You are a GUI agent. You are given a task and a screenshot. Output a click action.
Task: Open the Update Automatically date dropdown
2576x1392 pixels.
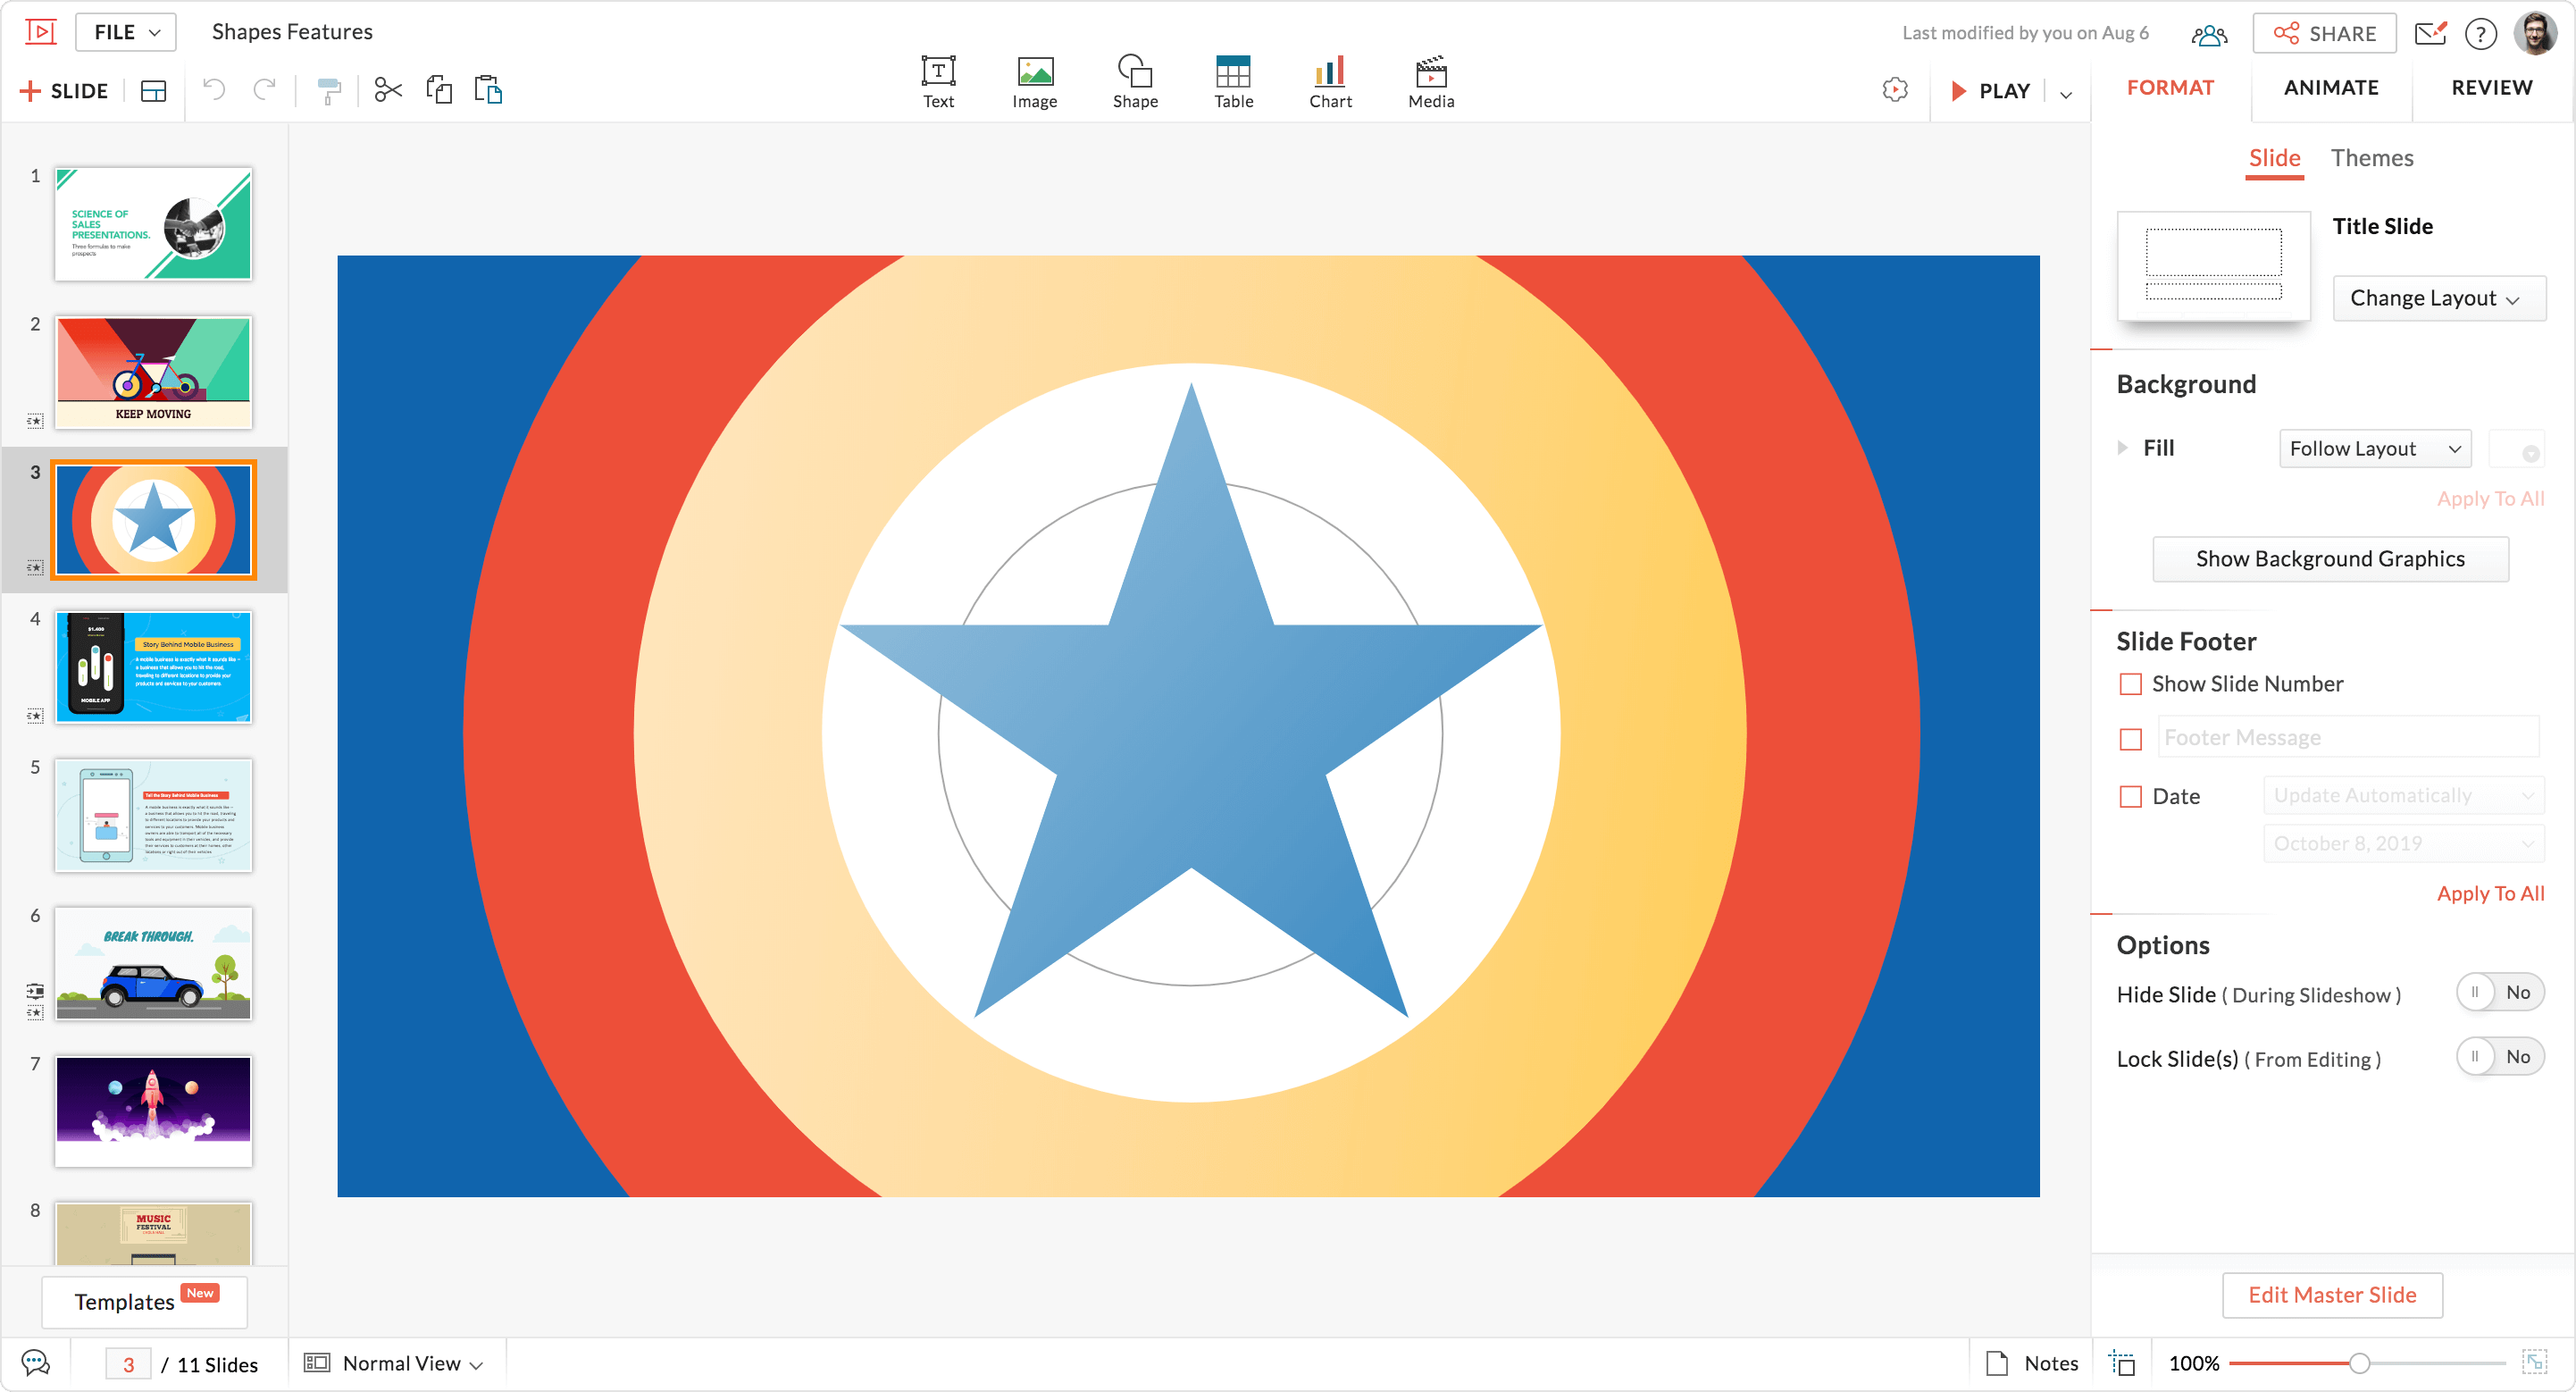point(2404,795)
